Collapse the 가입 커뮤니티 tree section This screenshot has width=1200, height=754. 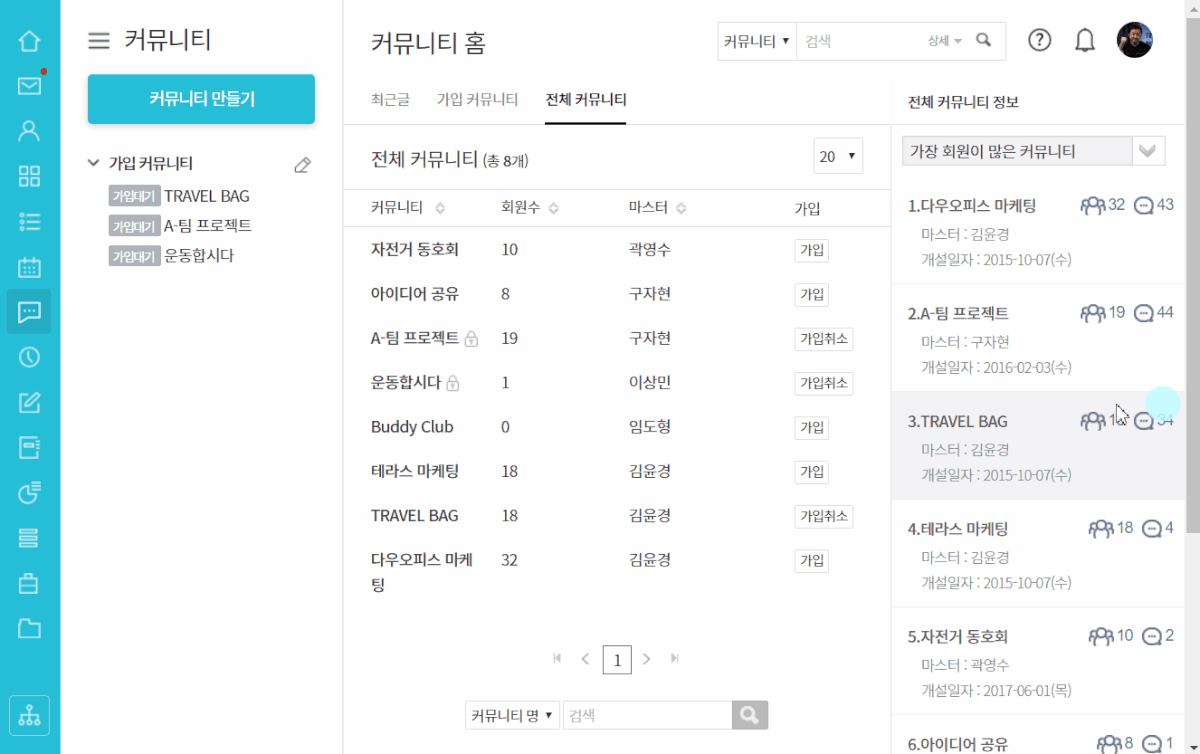click(94, 162)
